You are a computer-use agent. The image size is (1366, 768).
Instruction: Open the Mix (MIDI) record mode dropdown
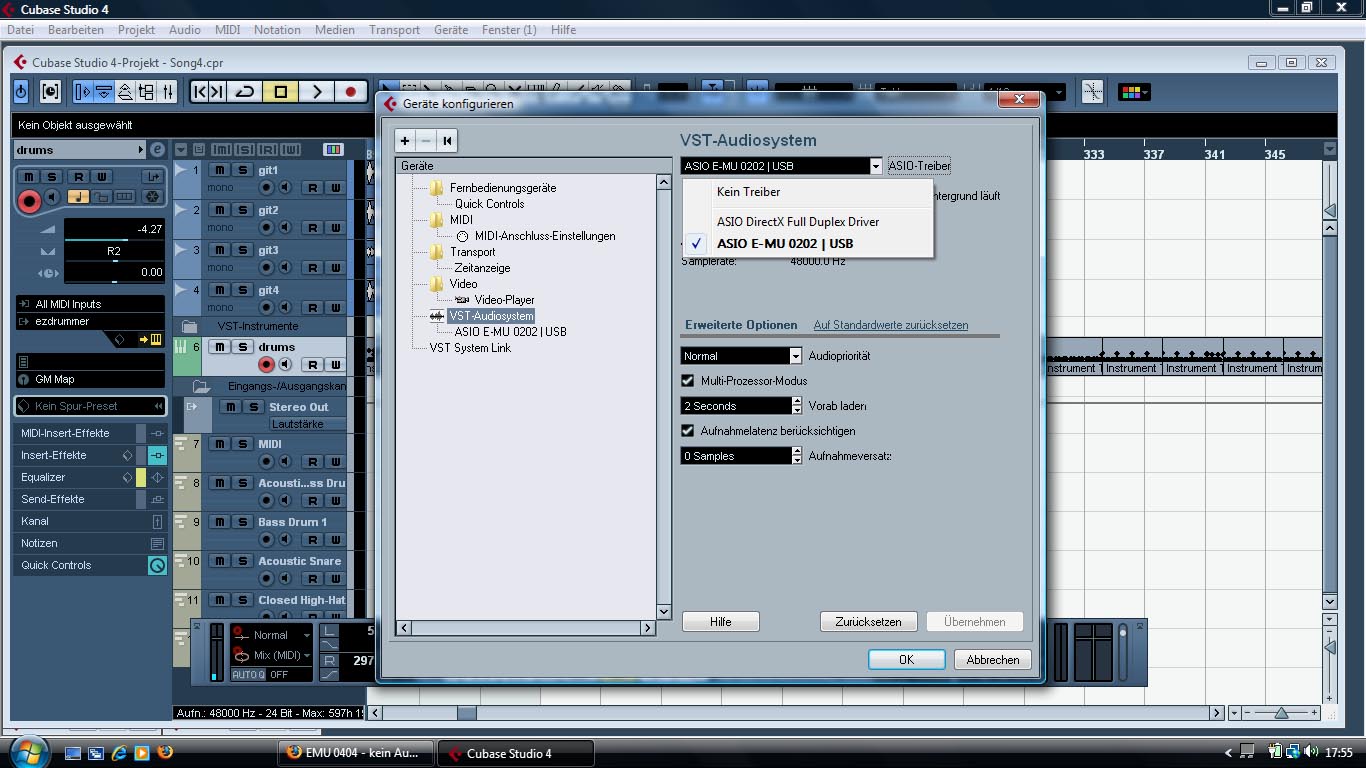pos(272,655)
